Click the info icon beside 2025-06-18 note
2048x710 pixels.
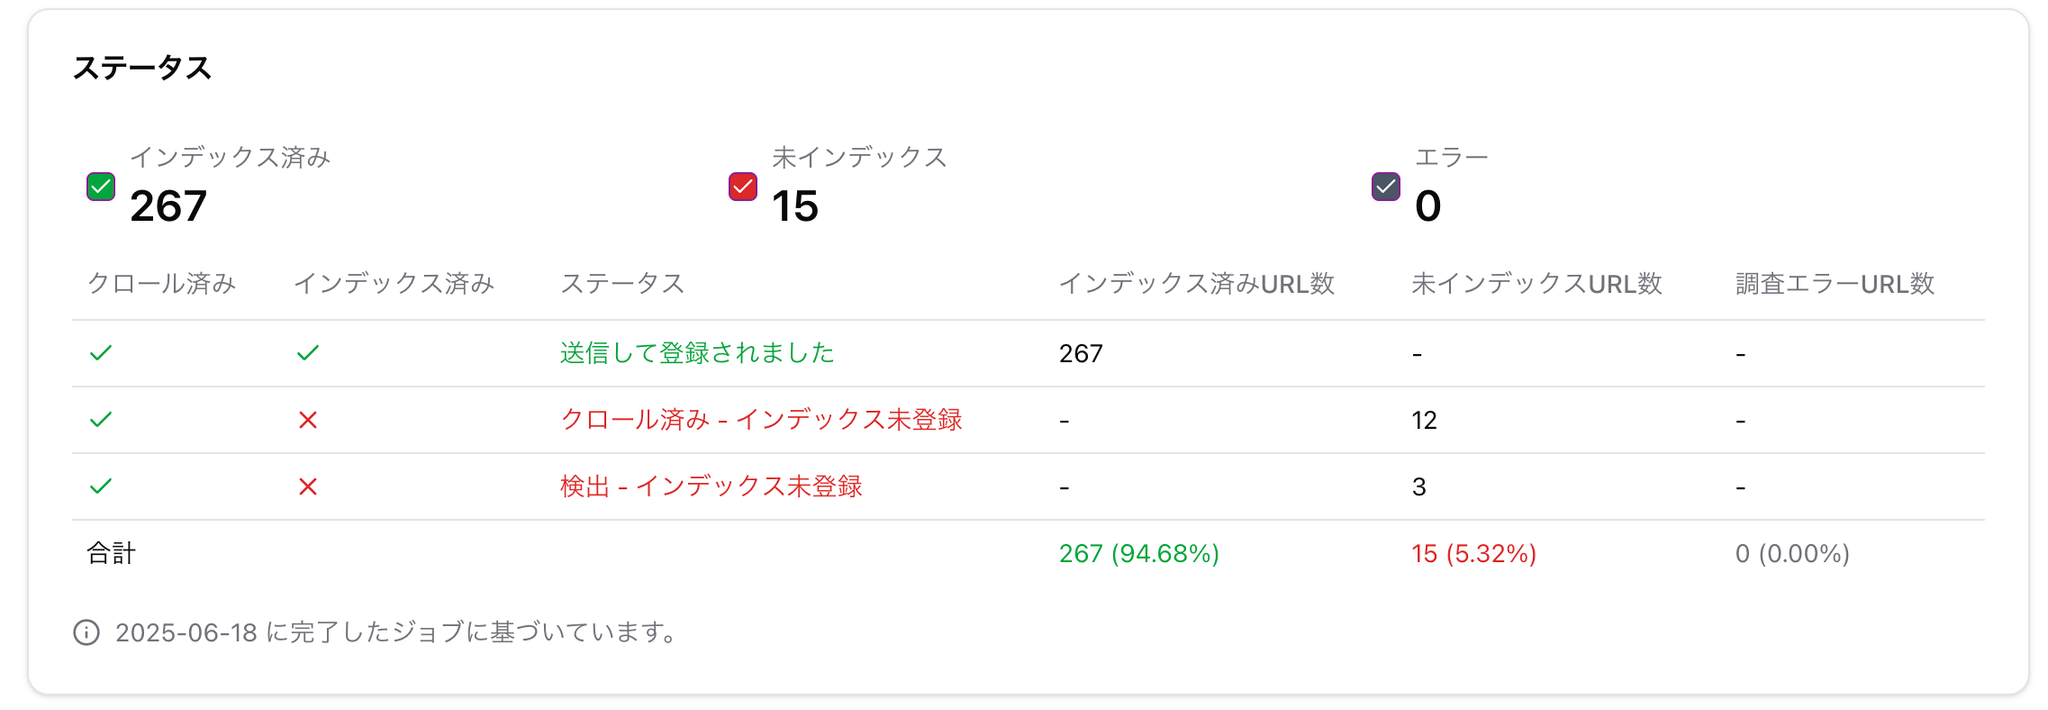pos(87,633)
